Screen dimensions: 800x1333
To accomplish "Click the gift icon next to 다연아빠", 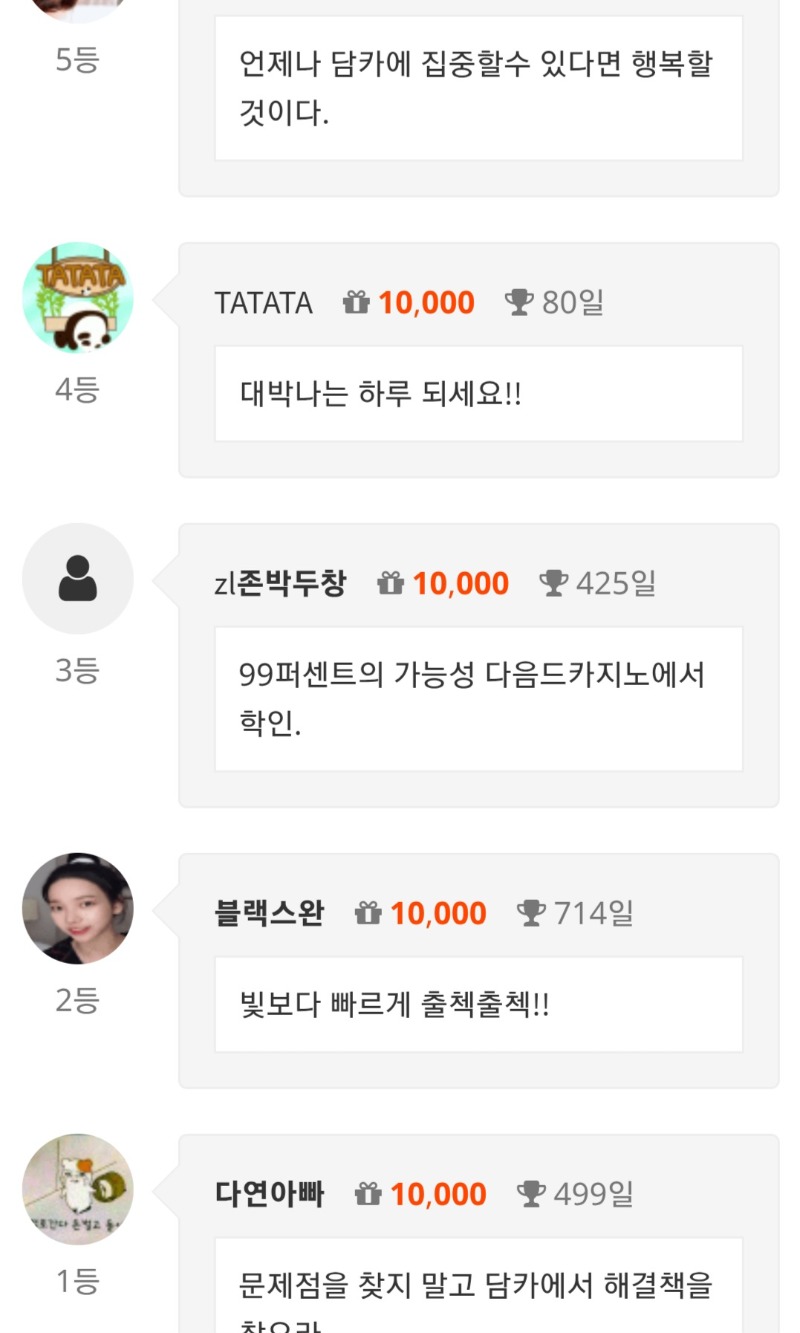I will tap(368, 1194).
